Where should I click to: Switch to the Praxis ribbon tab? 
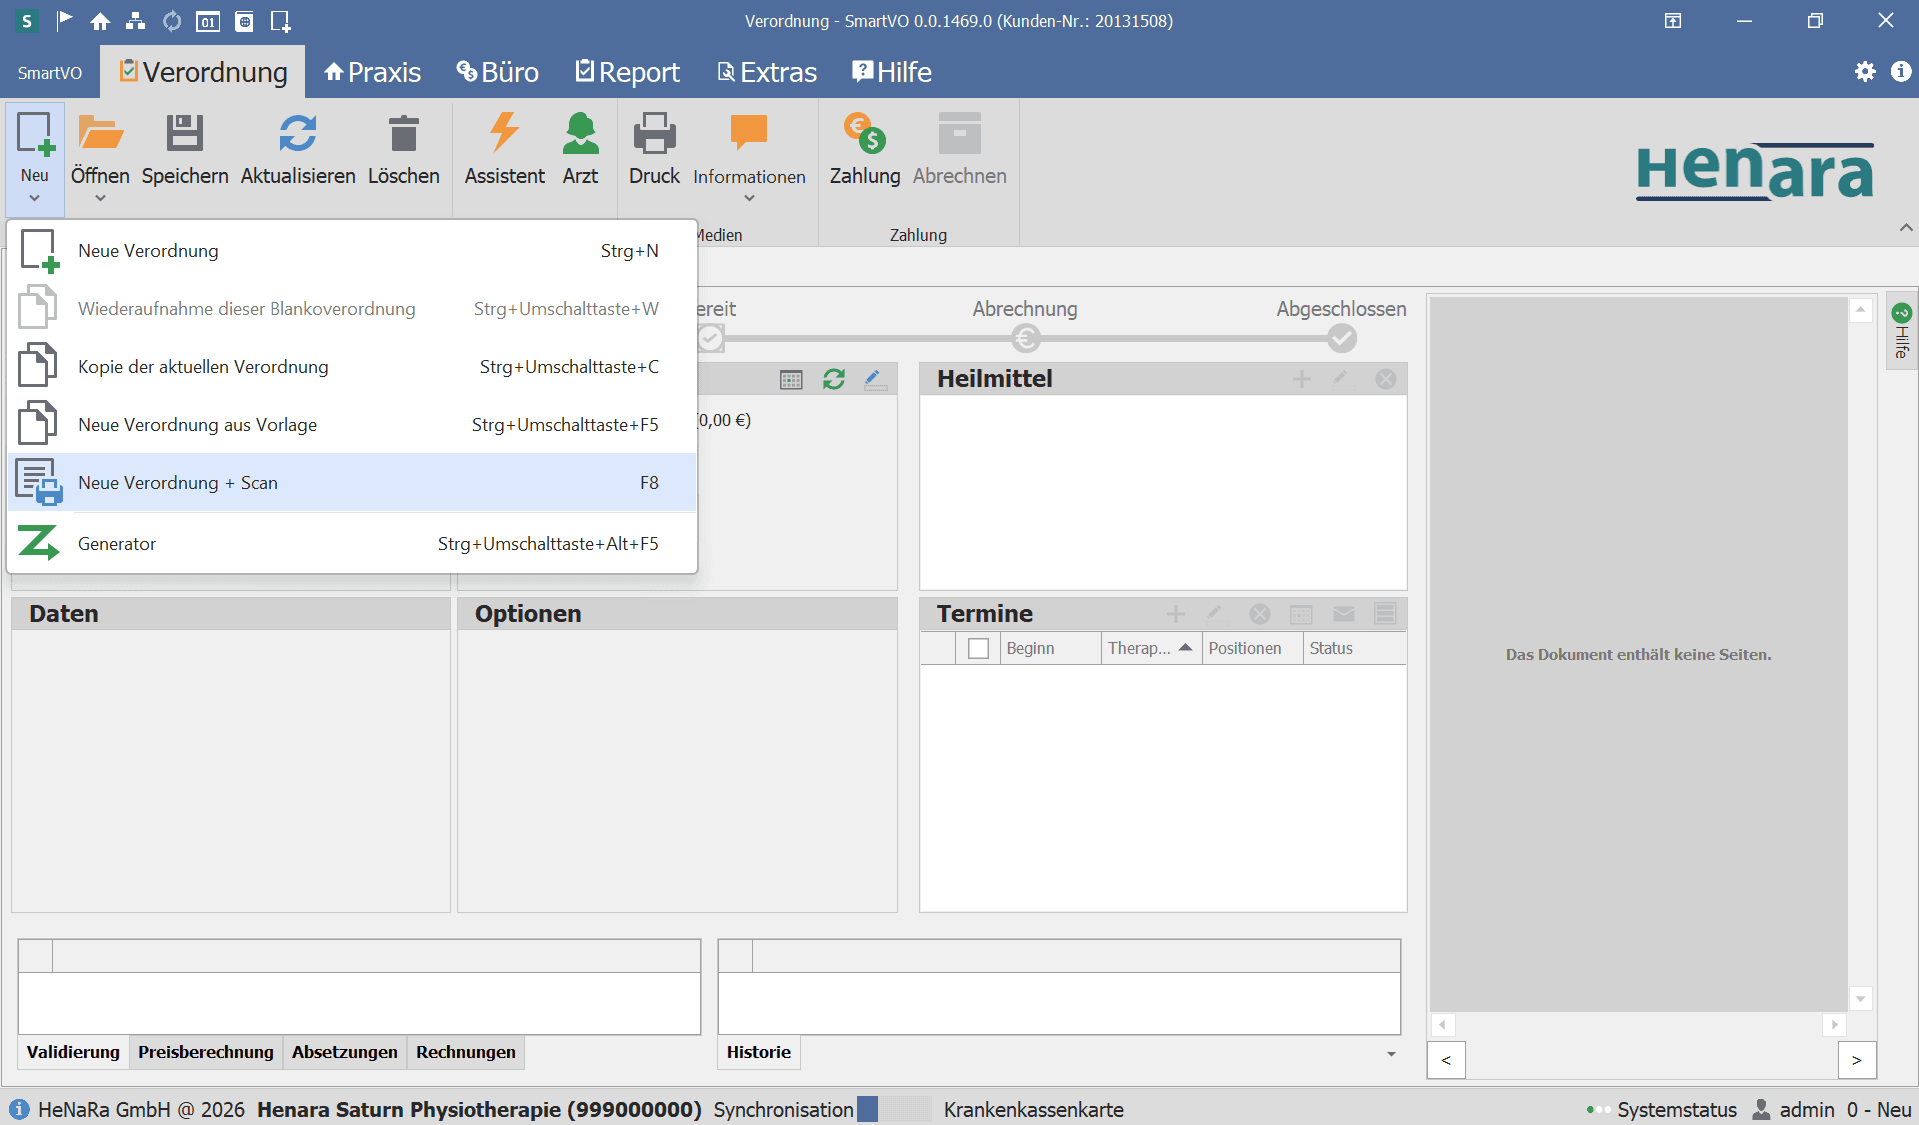(x=373, y=72)
